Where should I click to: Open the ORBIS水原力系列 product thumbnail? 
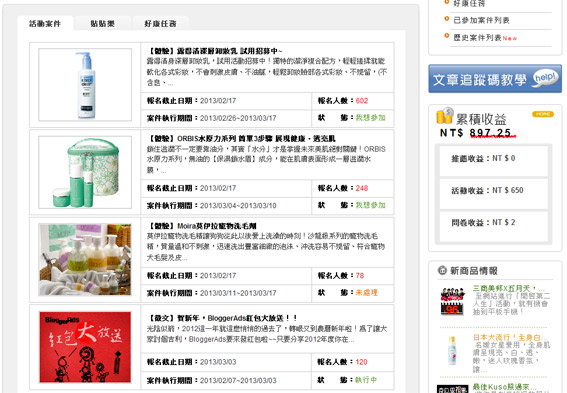coord(85,172)
